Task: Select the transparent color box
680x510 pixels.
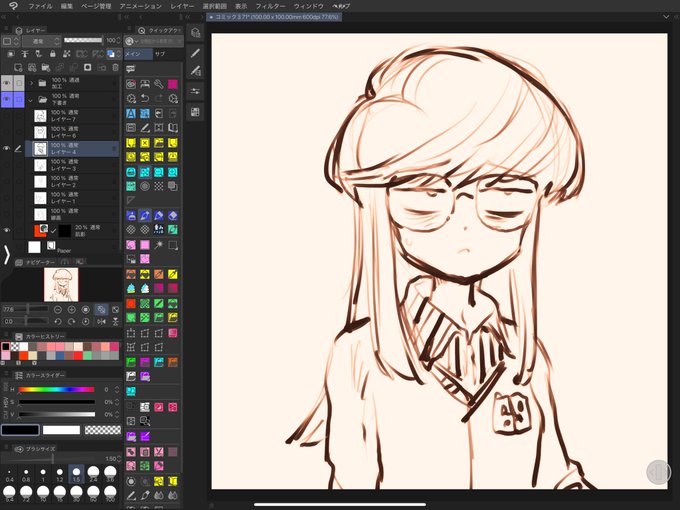Action: (103, 430)
